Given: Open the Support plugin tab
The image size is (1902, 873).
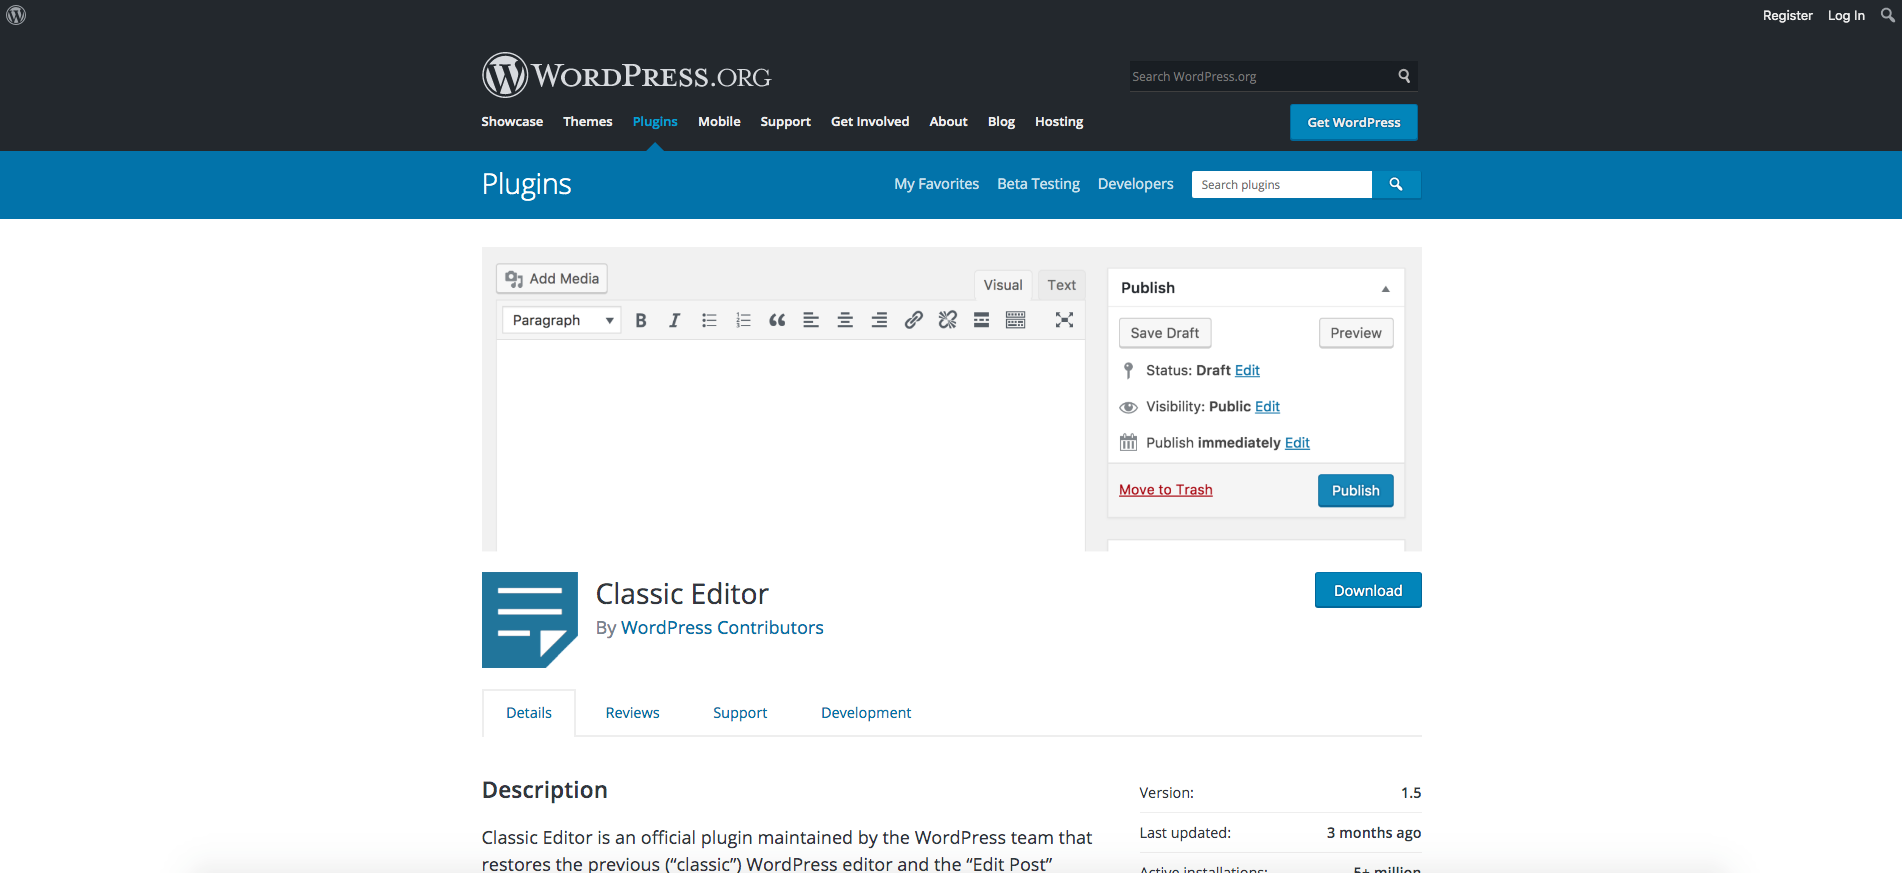Looking at the screenshot, I should pos(740,713).
